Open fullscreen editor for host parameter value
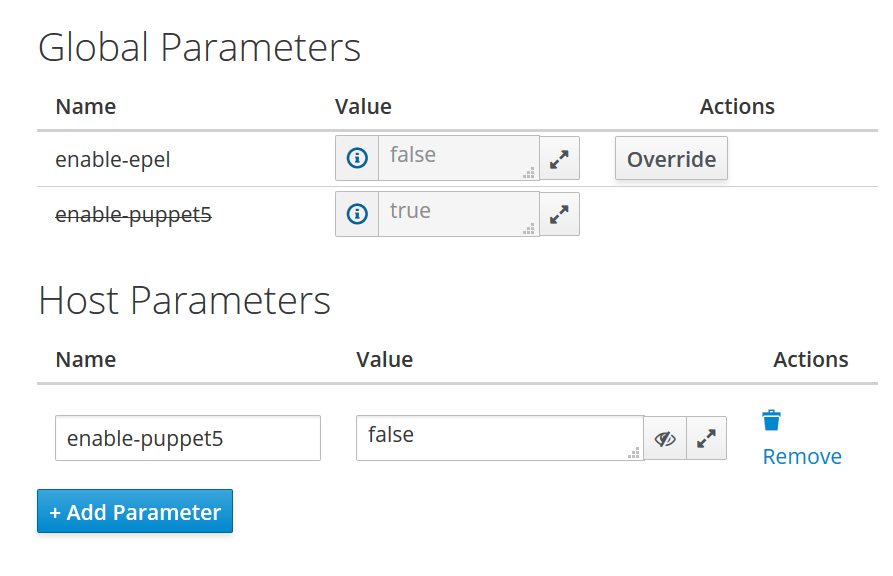 point(707,438)
